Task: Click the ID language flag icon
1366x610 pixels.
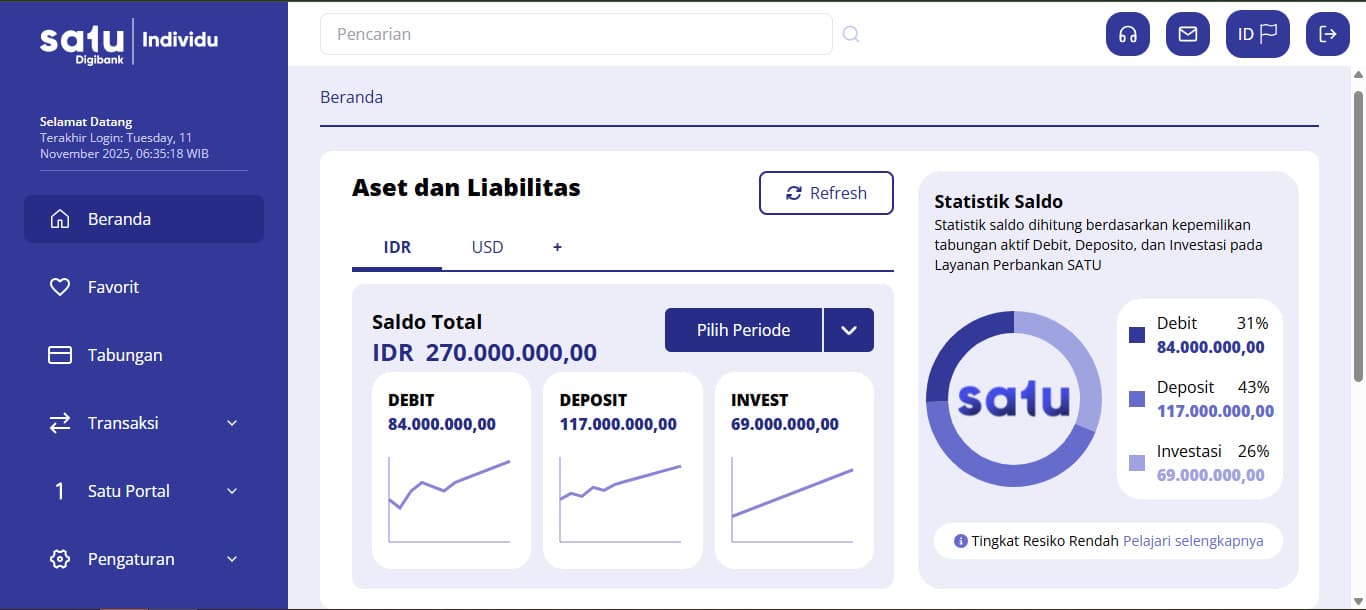Action: [x=1257, y=33]
